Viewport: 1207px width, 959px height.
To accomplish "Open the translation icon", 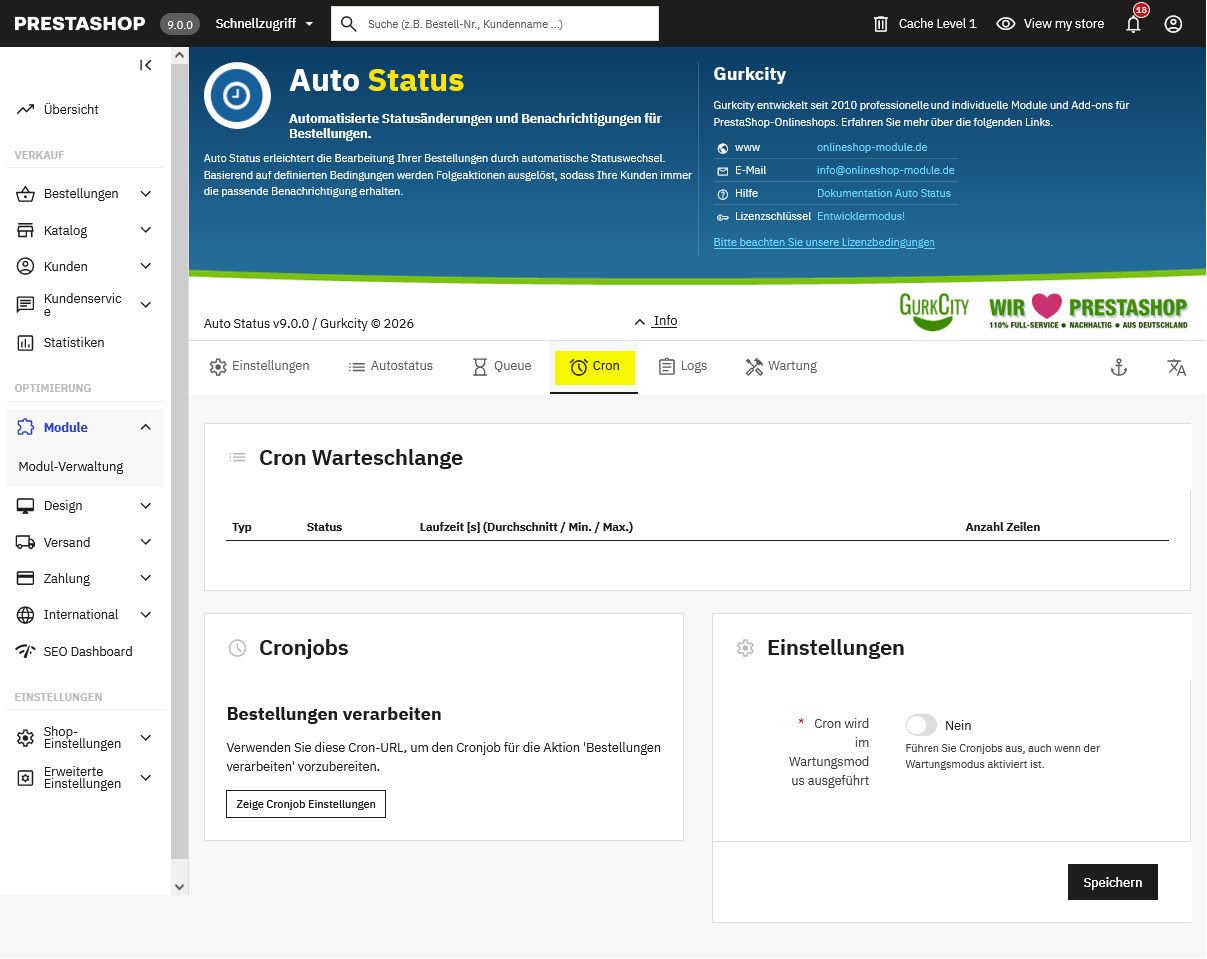I will click(x=1177, y=367).
